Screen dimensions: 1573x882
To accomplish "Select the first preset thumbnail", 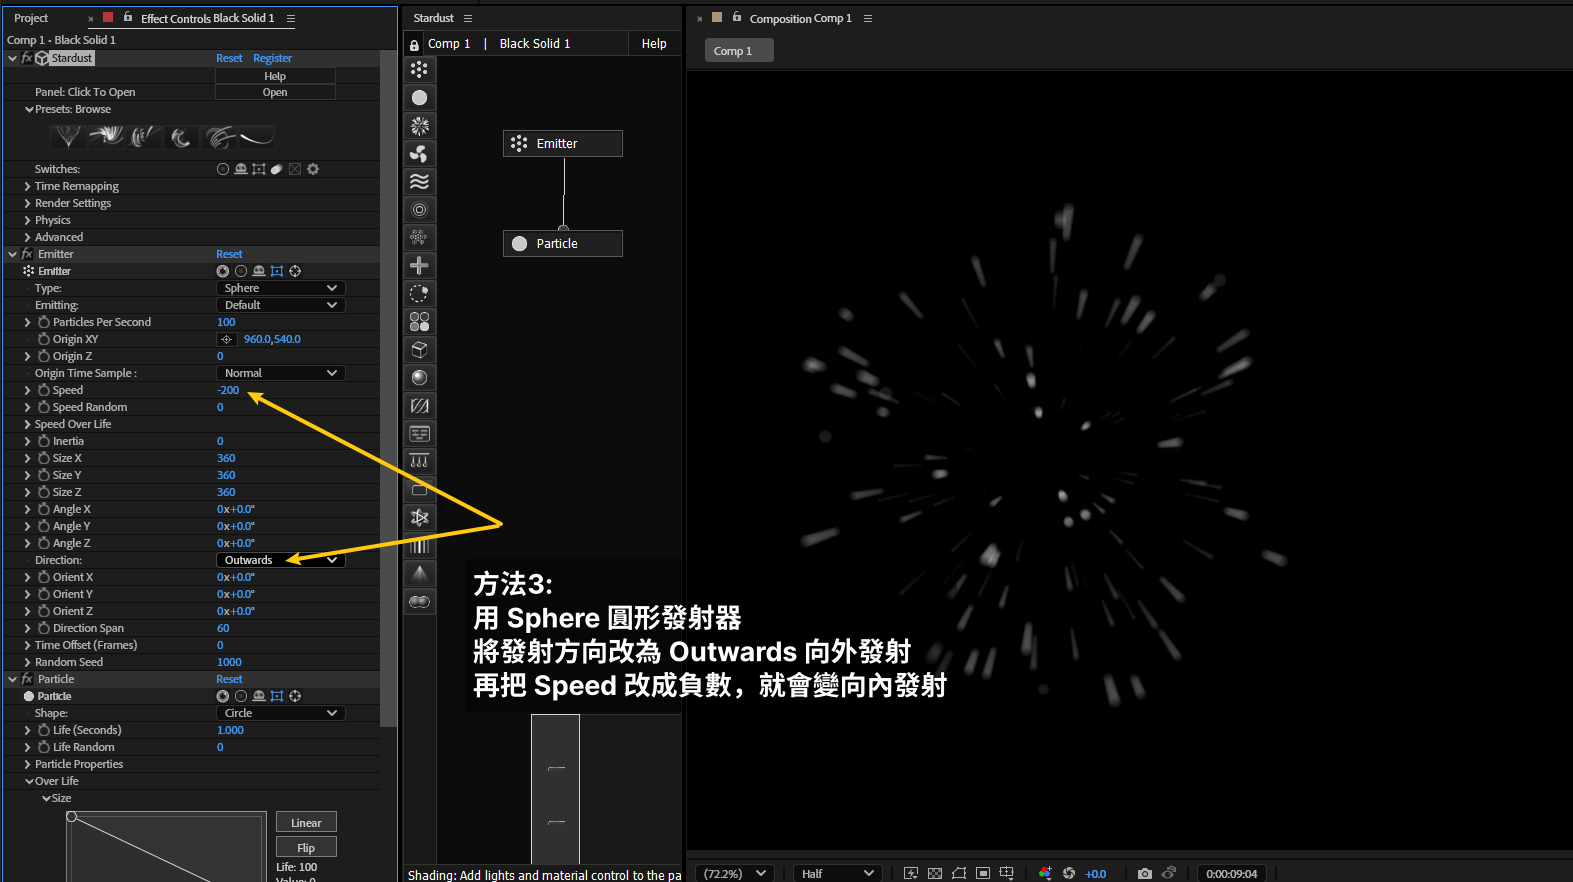I will (x=67, y=137).
